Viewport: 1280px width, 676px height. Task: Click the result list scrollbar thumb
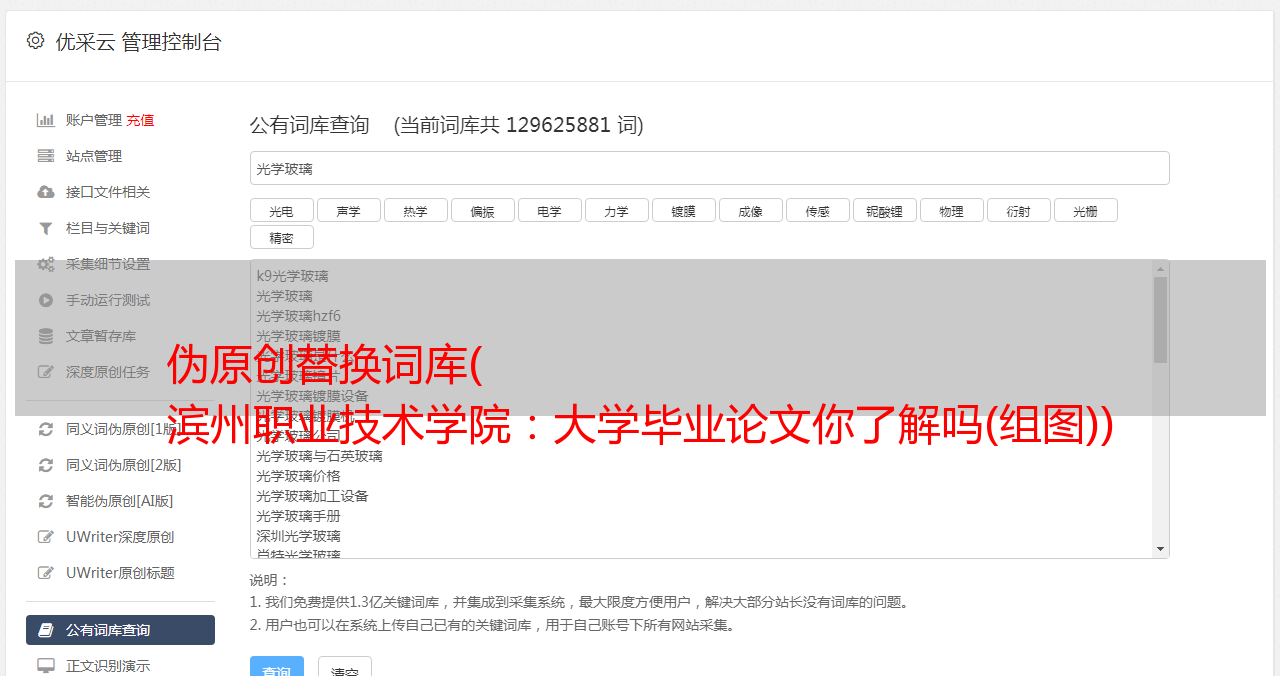pos(1160,320)
